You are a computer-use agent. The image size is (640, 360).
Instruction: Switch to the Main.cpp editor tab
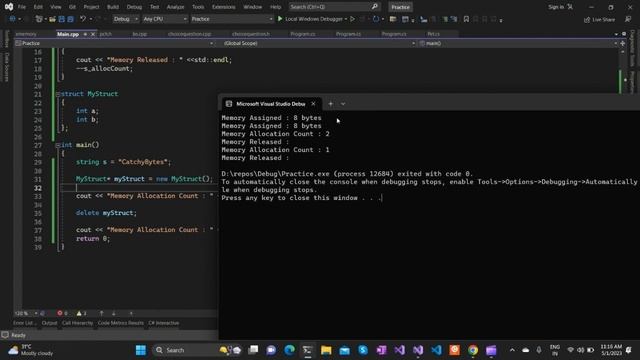point(68,34)
